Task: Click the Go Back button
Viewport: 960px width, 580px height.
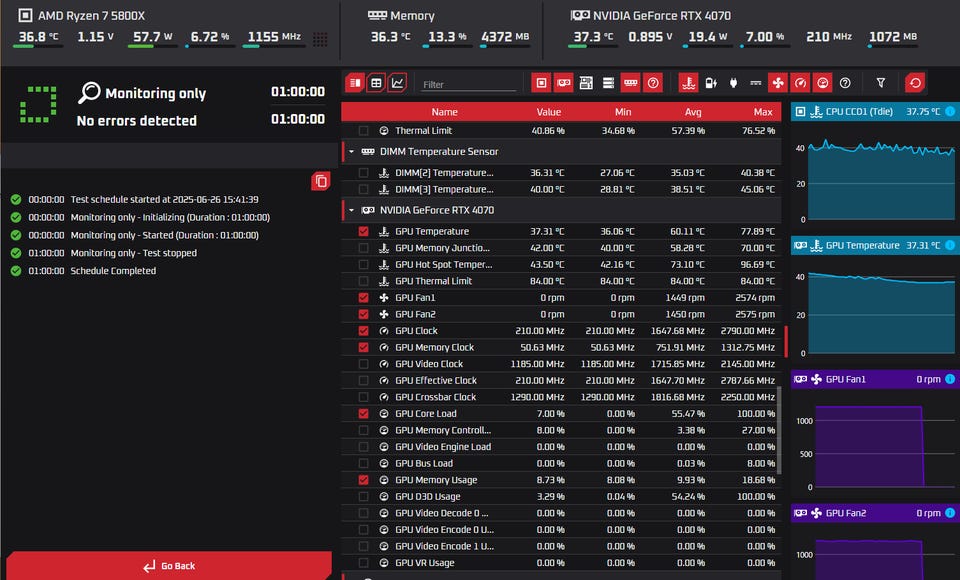Action: pyautogui.click(x=167, y=566)
